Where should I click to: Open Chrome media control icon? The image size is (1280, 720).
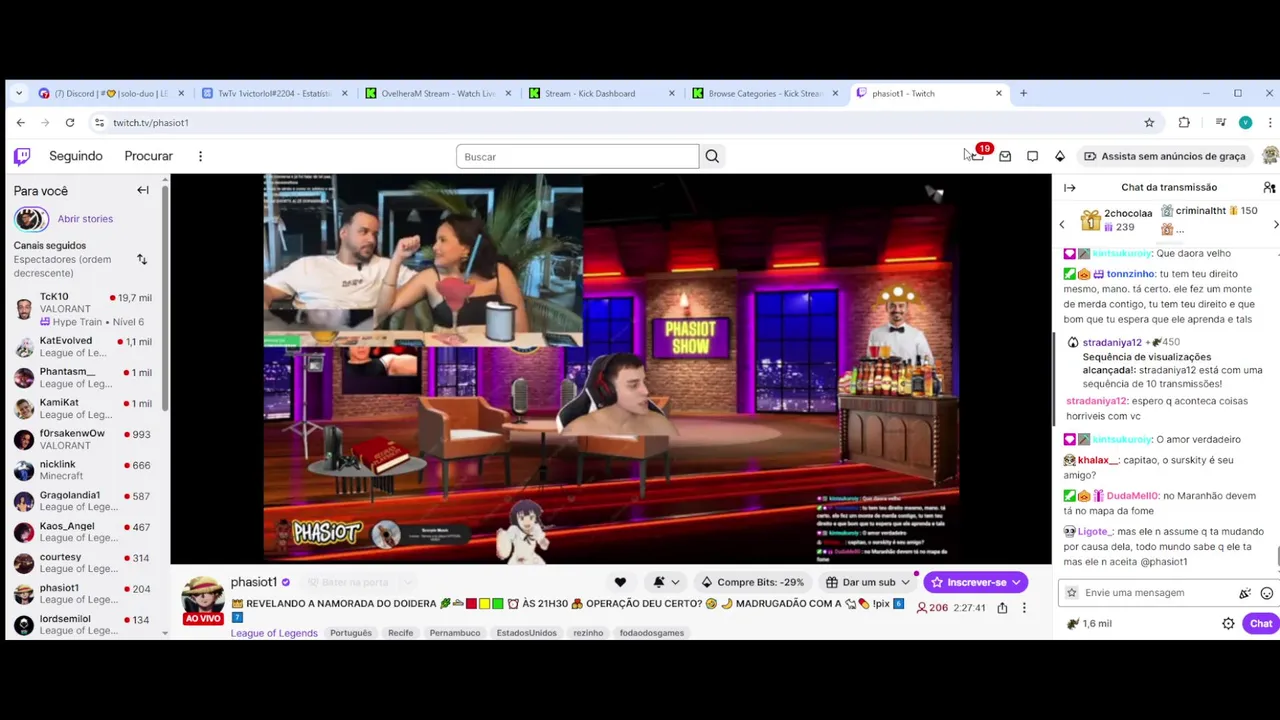click(x=1220, y=122)
